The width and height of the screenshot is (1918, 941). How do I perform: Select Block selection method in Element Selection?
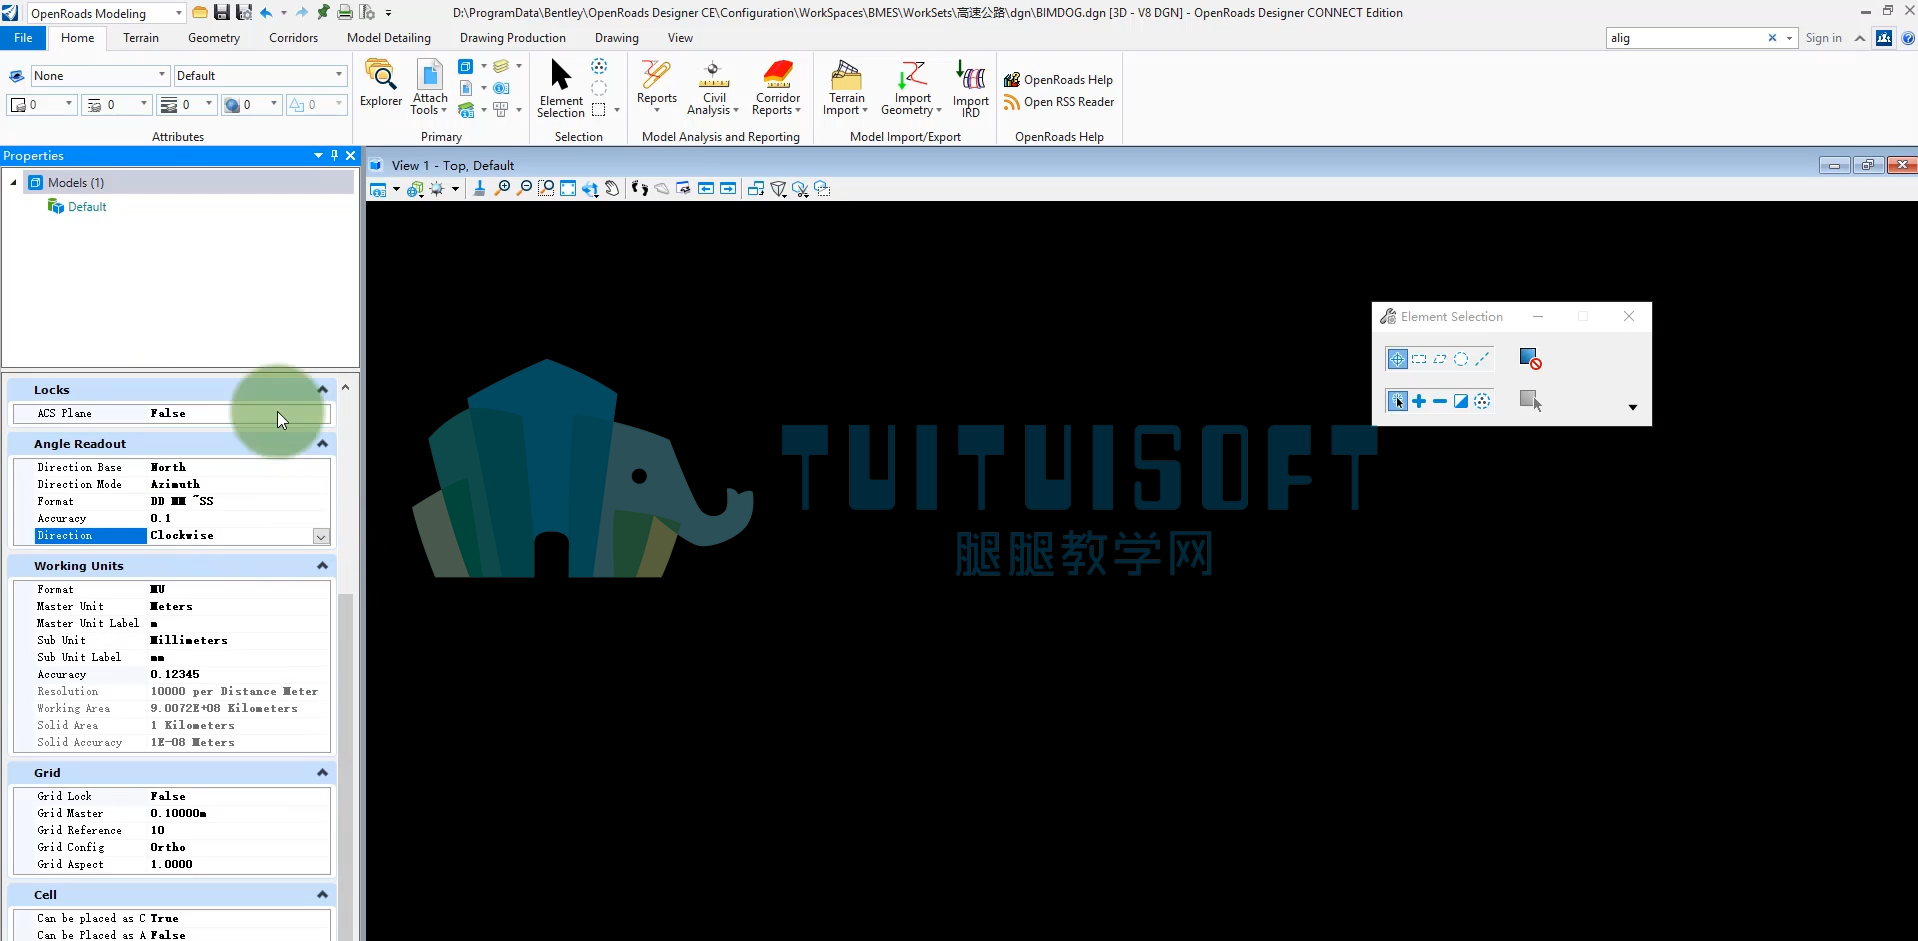click(x=1419, y=359)
